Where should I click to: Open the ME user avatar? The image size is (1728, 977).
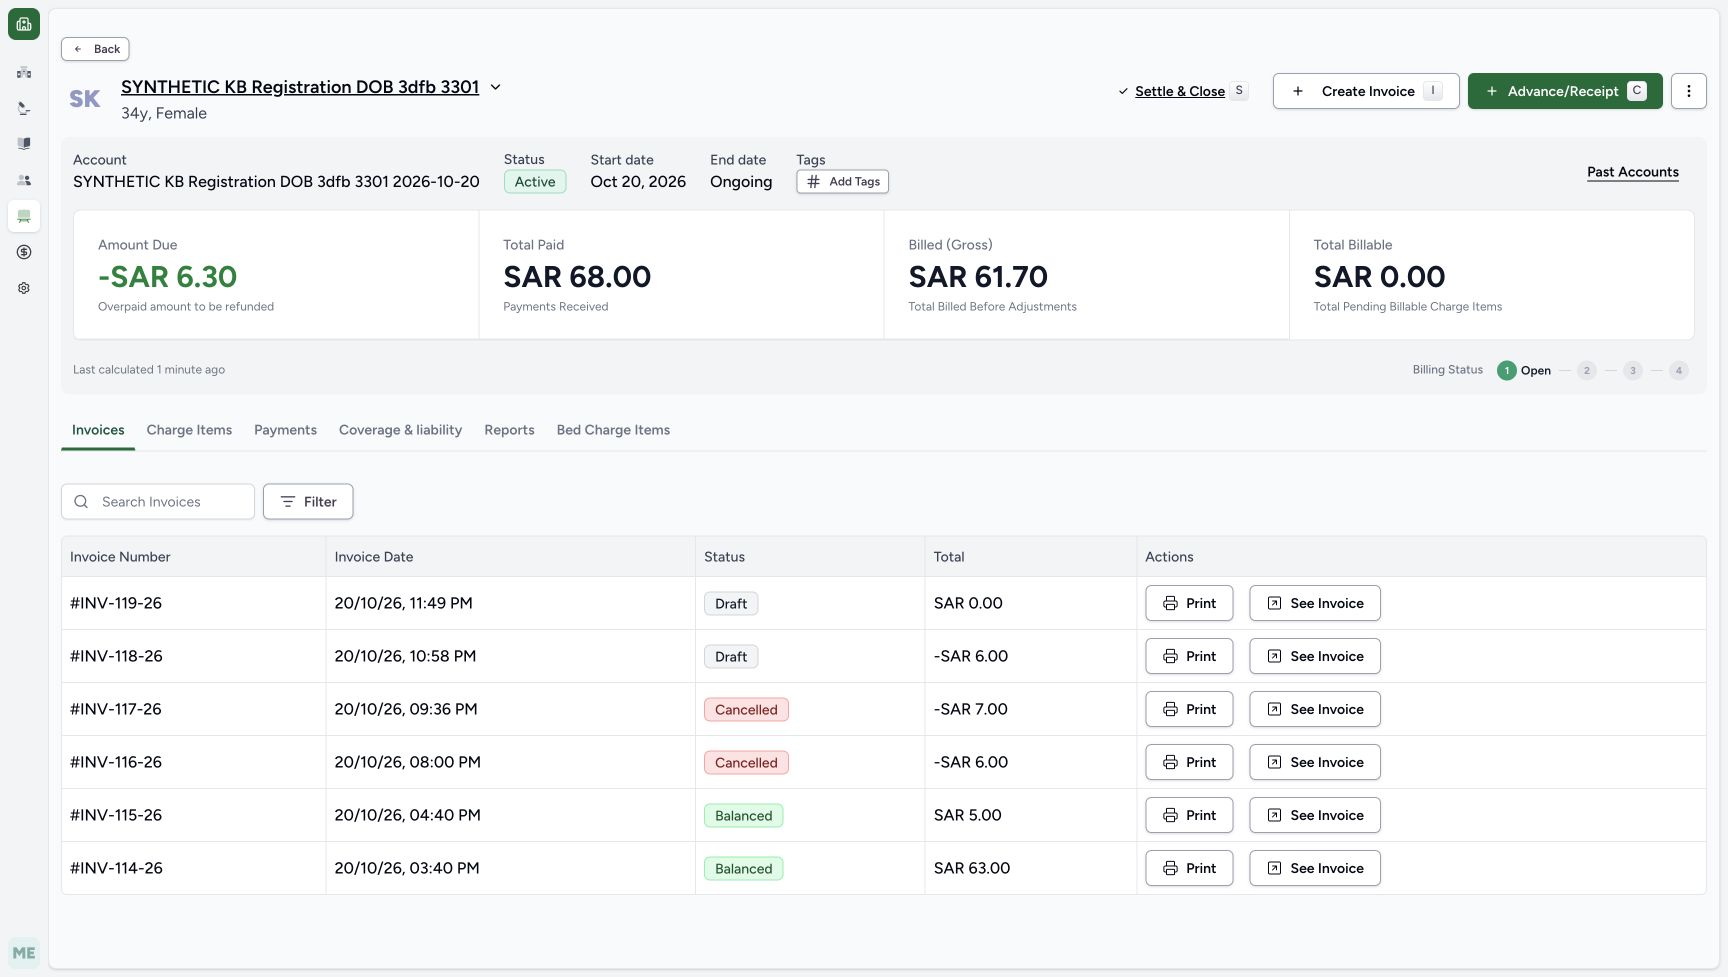tap(24, 953)
